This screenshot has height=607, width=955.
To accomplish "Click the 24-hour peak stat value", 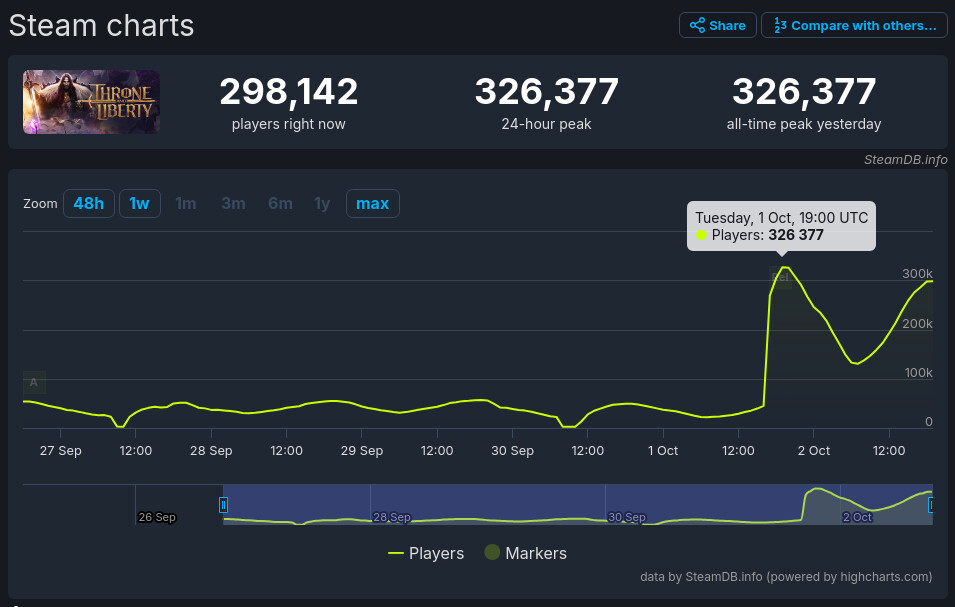I will point(546,93).
